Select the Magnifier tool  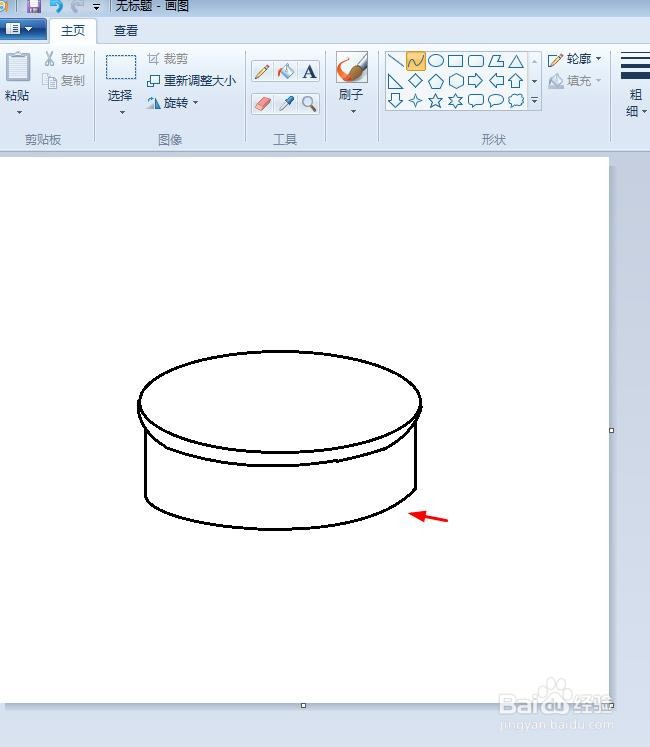(x=309, y=103)
